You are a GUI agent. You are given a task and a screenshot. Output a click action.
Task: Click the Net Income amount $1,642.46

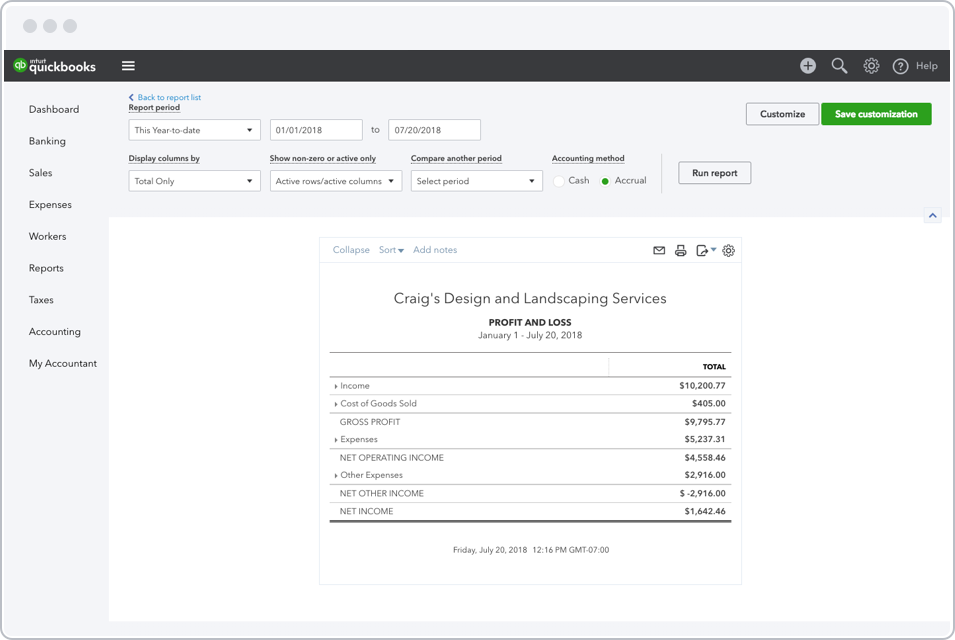click(705, 511)
